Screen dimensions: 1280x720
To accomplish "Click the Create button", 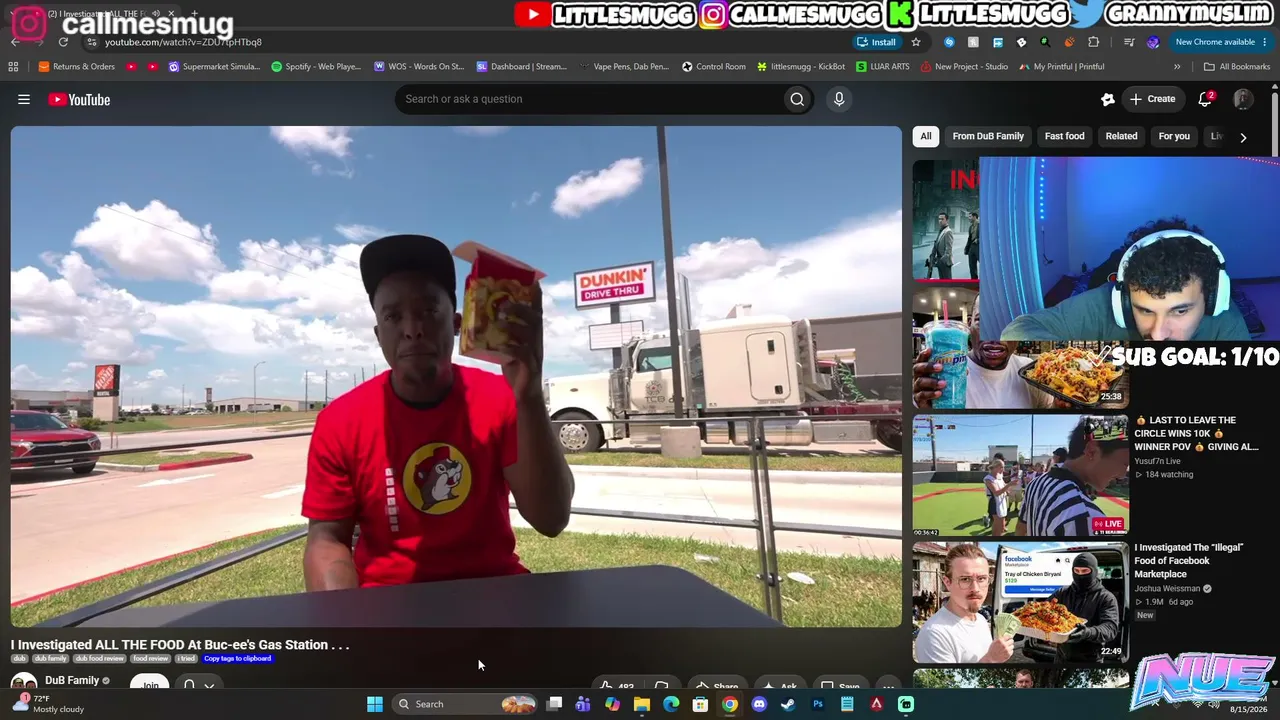I will 1153,99.
